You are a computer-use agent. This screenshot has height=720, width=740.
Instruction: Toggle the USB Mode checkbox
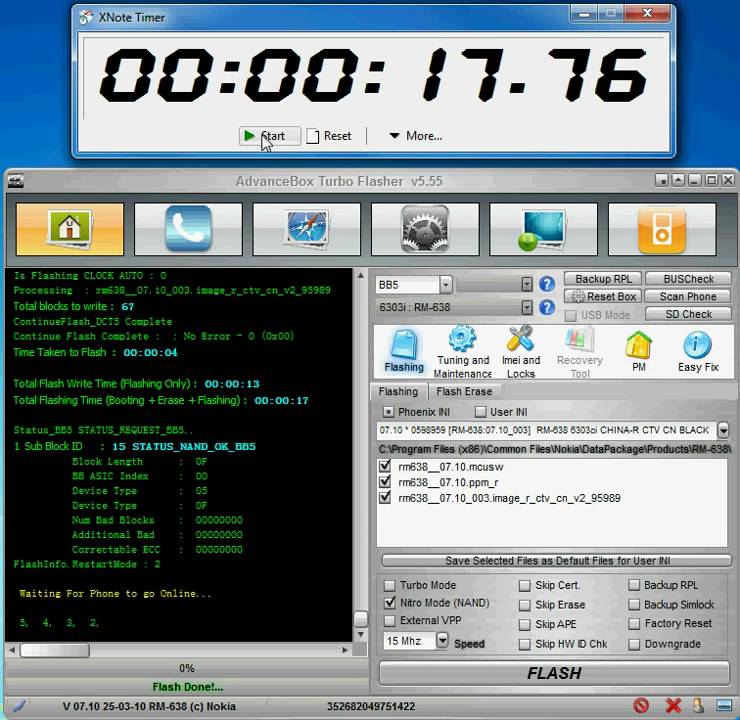click(571, 315)
